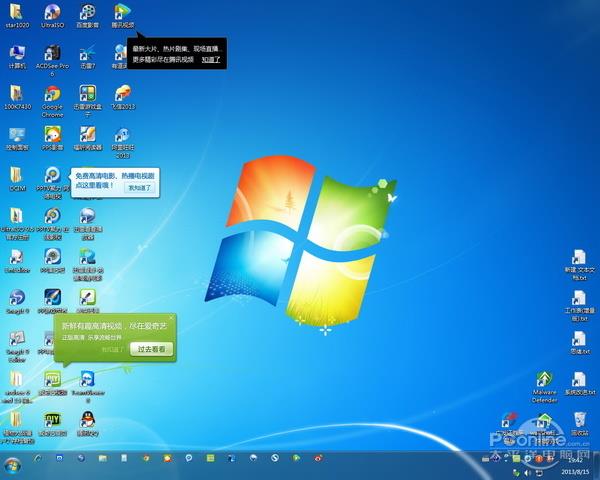The height and width of the screenshot is (480, 600).
Task: Launch Google Chrome from the desktop
Action: tap(52, 93)
